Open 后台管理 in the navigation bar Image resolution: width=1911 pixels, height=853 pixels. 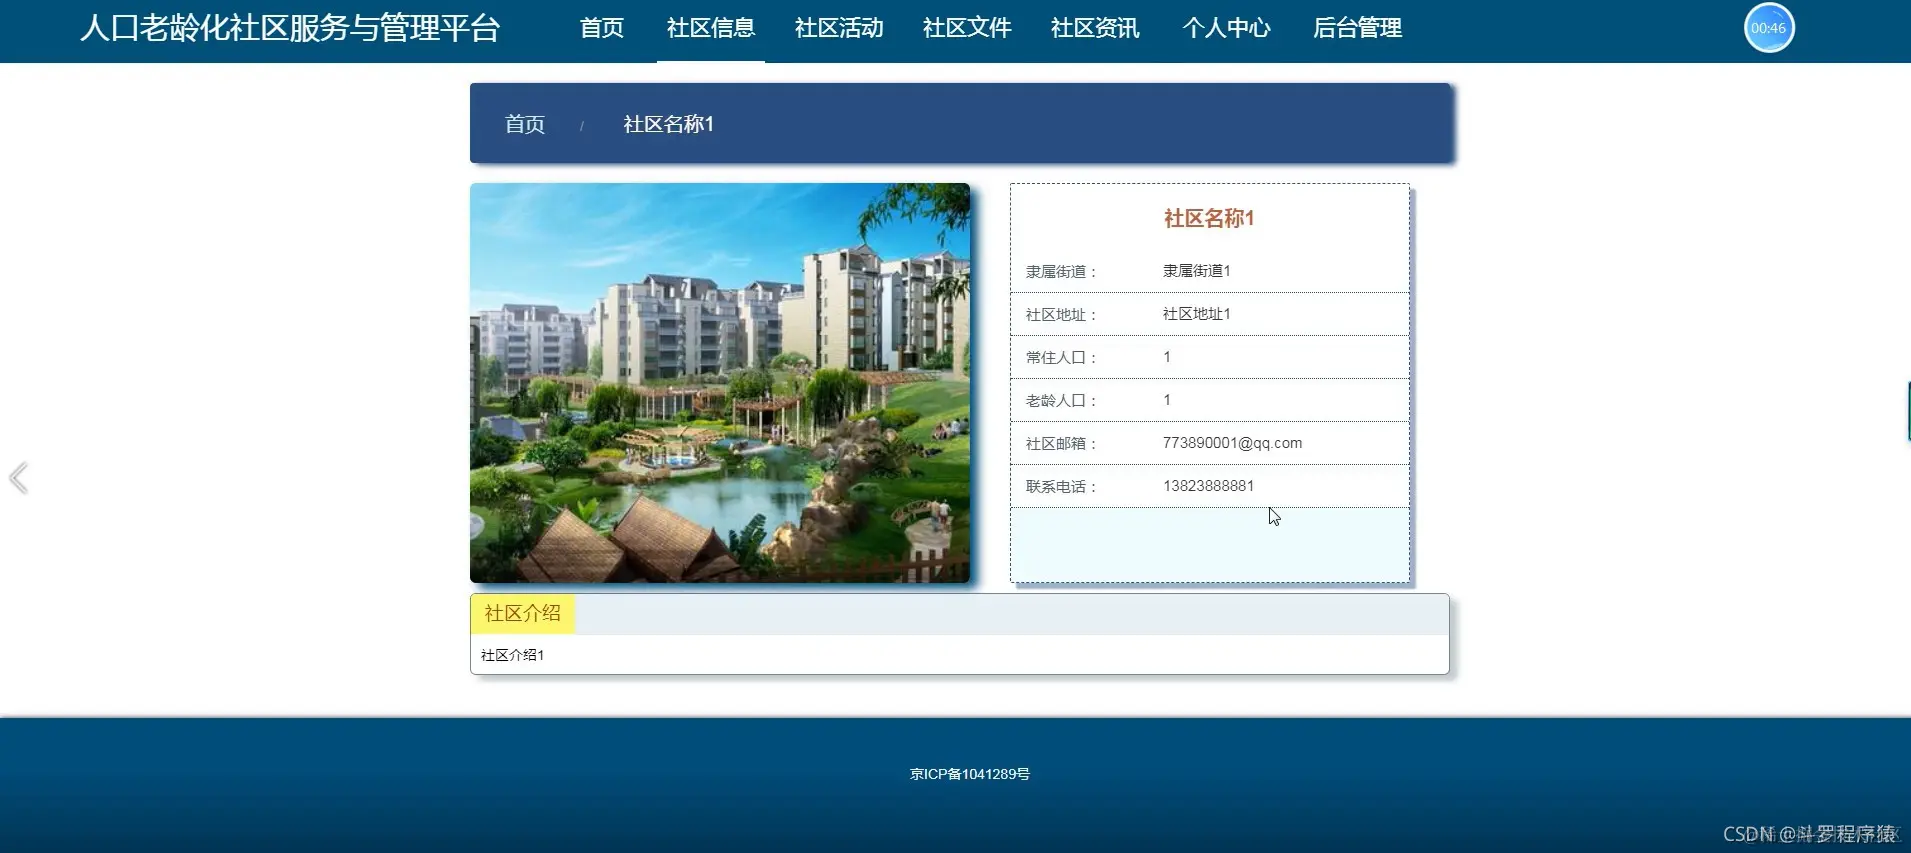pos(1357,28)
